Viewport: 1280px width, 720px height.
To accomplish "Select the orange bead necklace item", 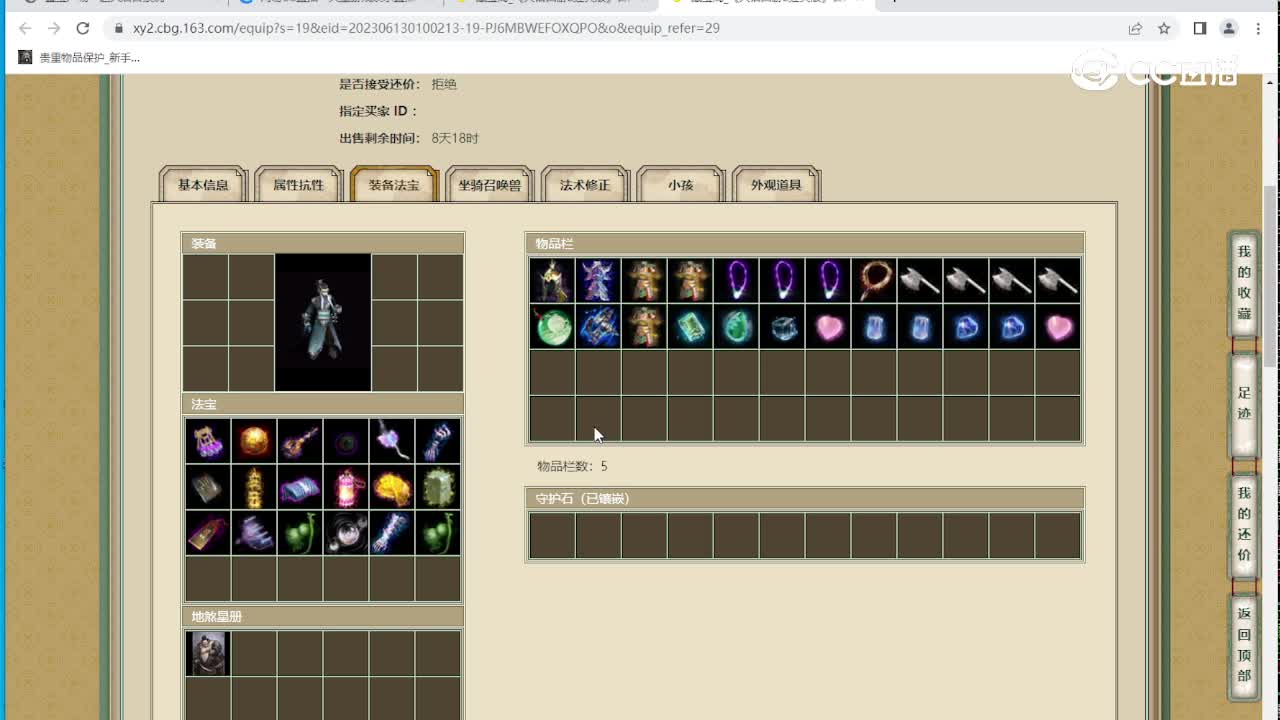I will [874, 281].
